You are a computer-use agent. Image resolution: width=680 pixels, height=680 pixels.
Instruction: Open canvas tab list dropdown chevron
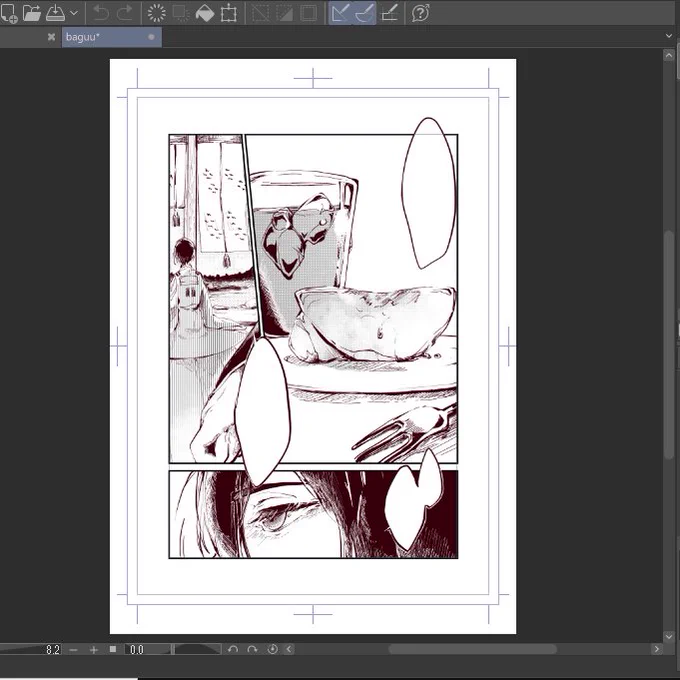(x=669, y=36)
